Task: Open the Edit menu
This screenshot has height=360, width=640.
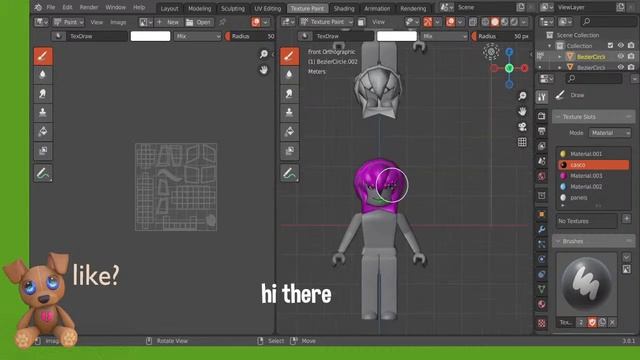Action: 67,7
